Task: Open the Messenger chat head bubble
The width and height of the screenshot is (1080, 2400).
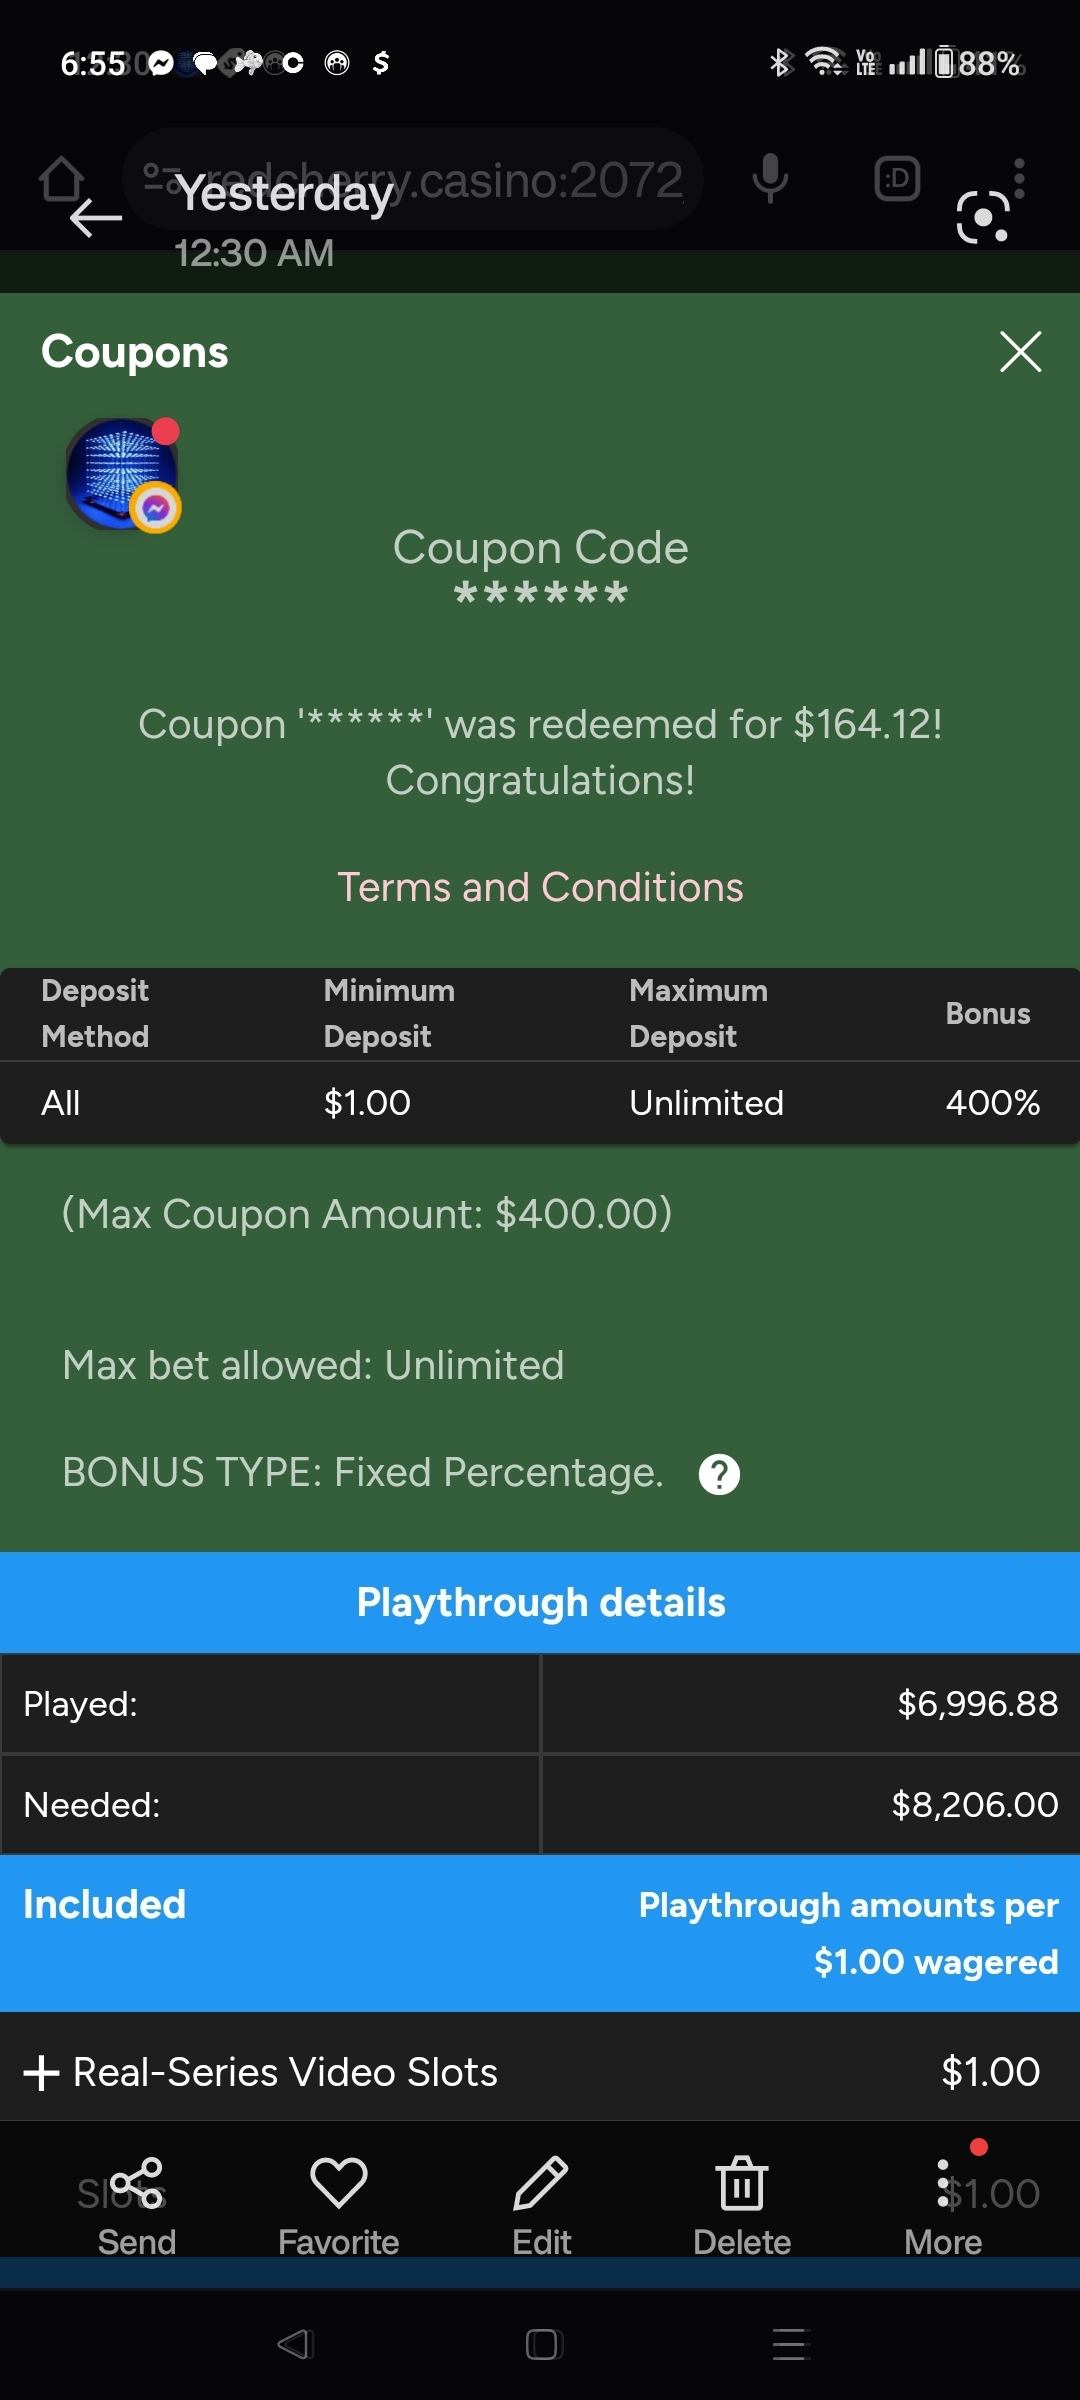Action: pyautogui.click(x=123, y=475)
